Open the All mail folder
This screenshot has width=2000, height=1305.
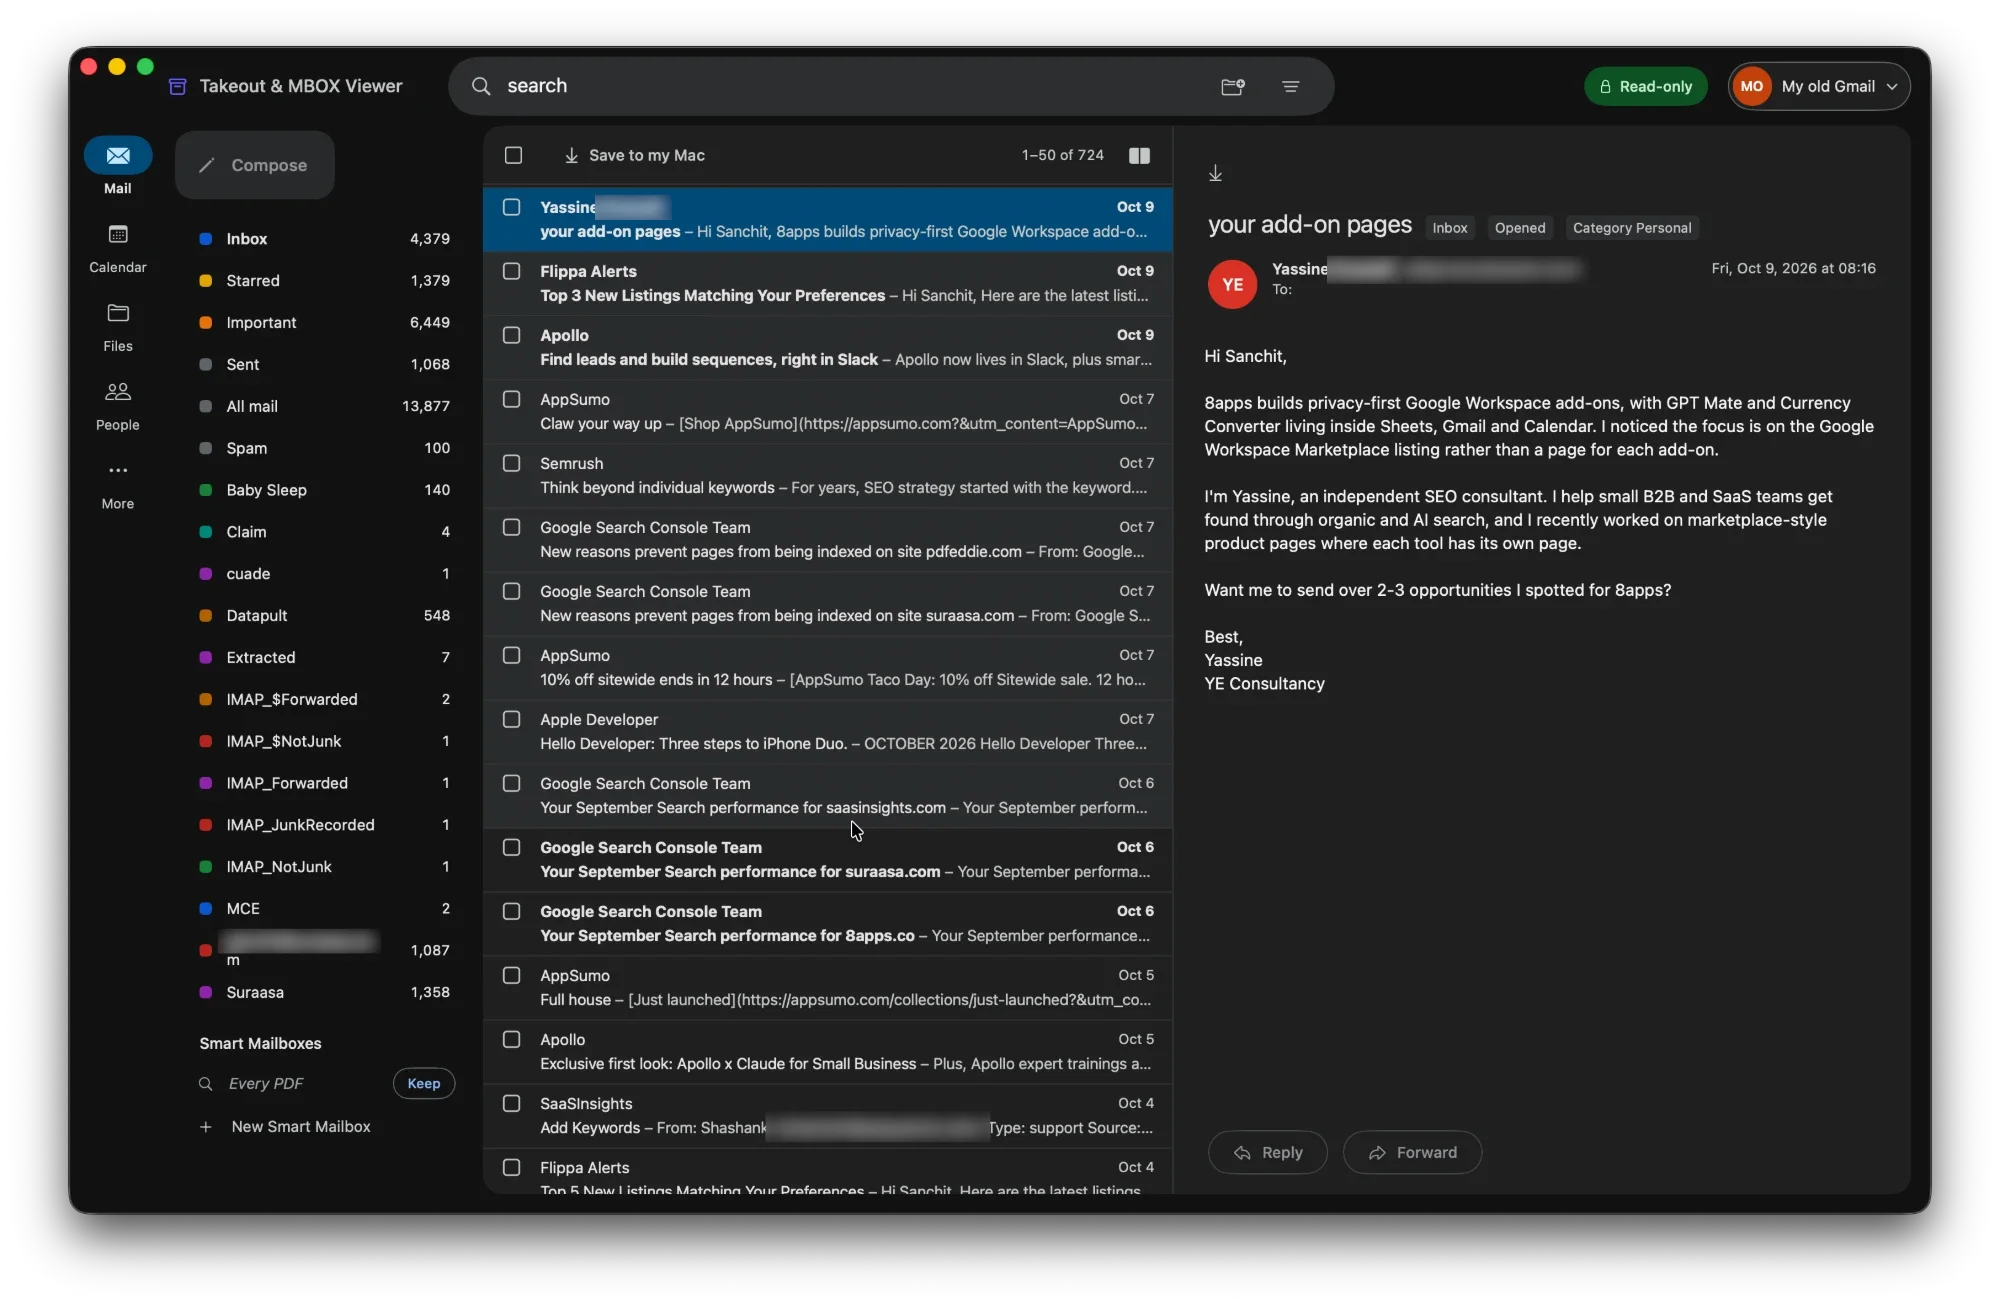pos(325,407)
